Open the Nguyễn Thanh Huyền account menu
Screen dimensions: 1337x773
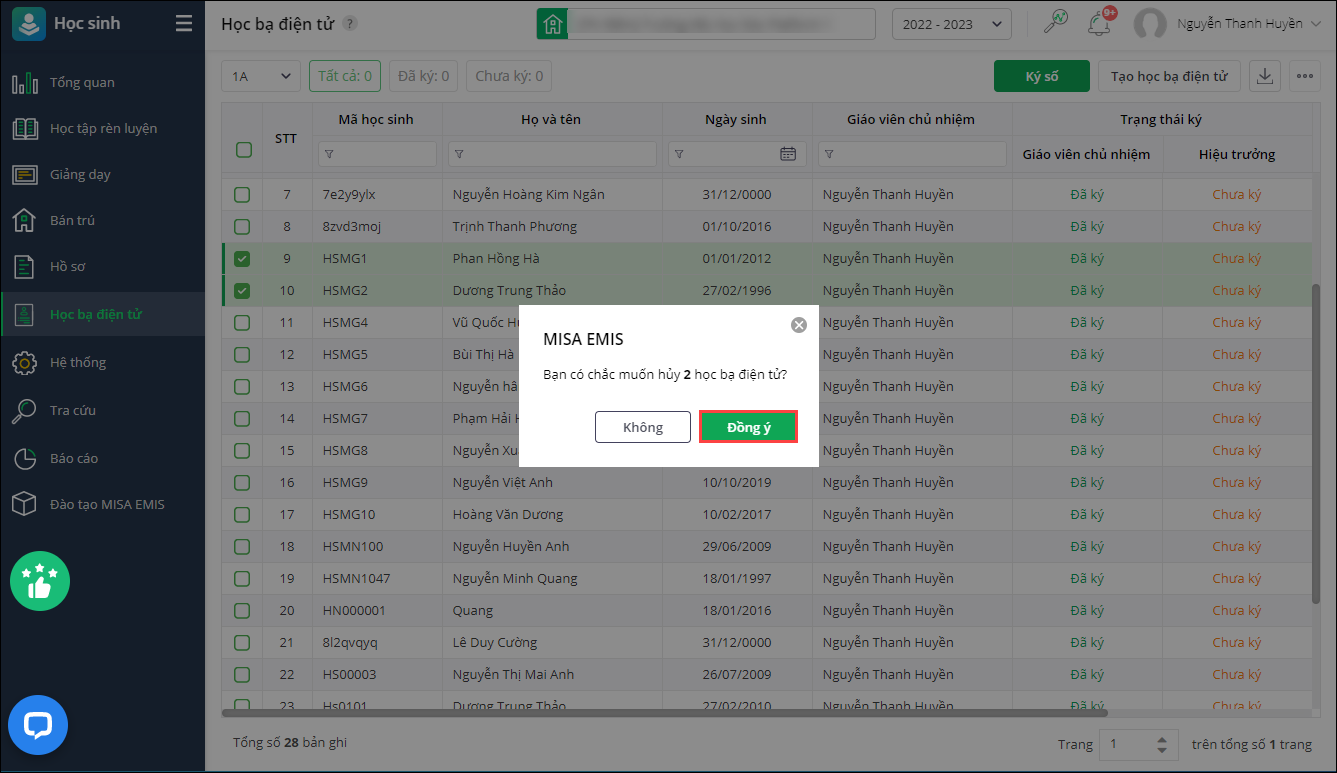1249,24
